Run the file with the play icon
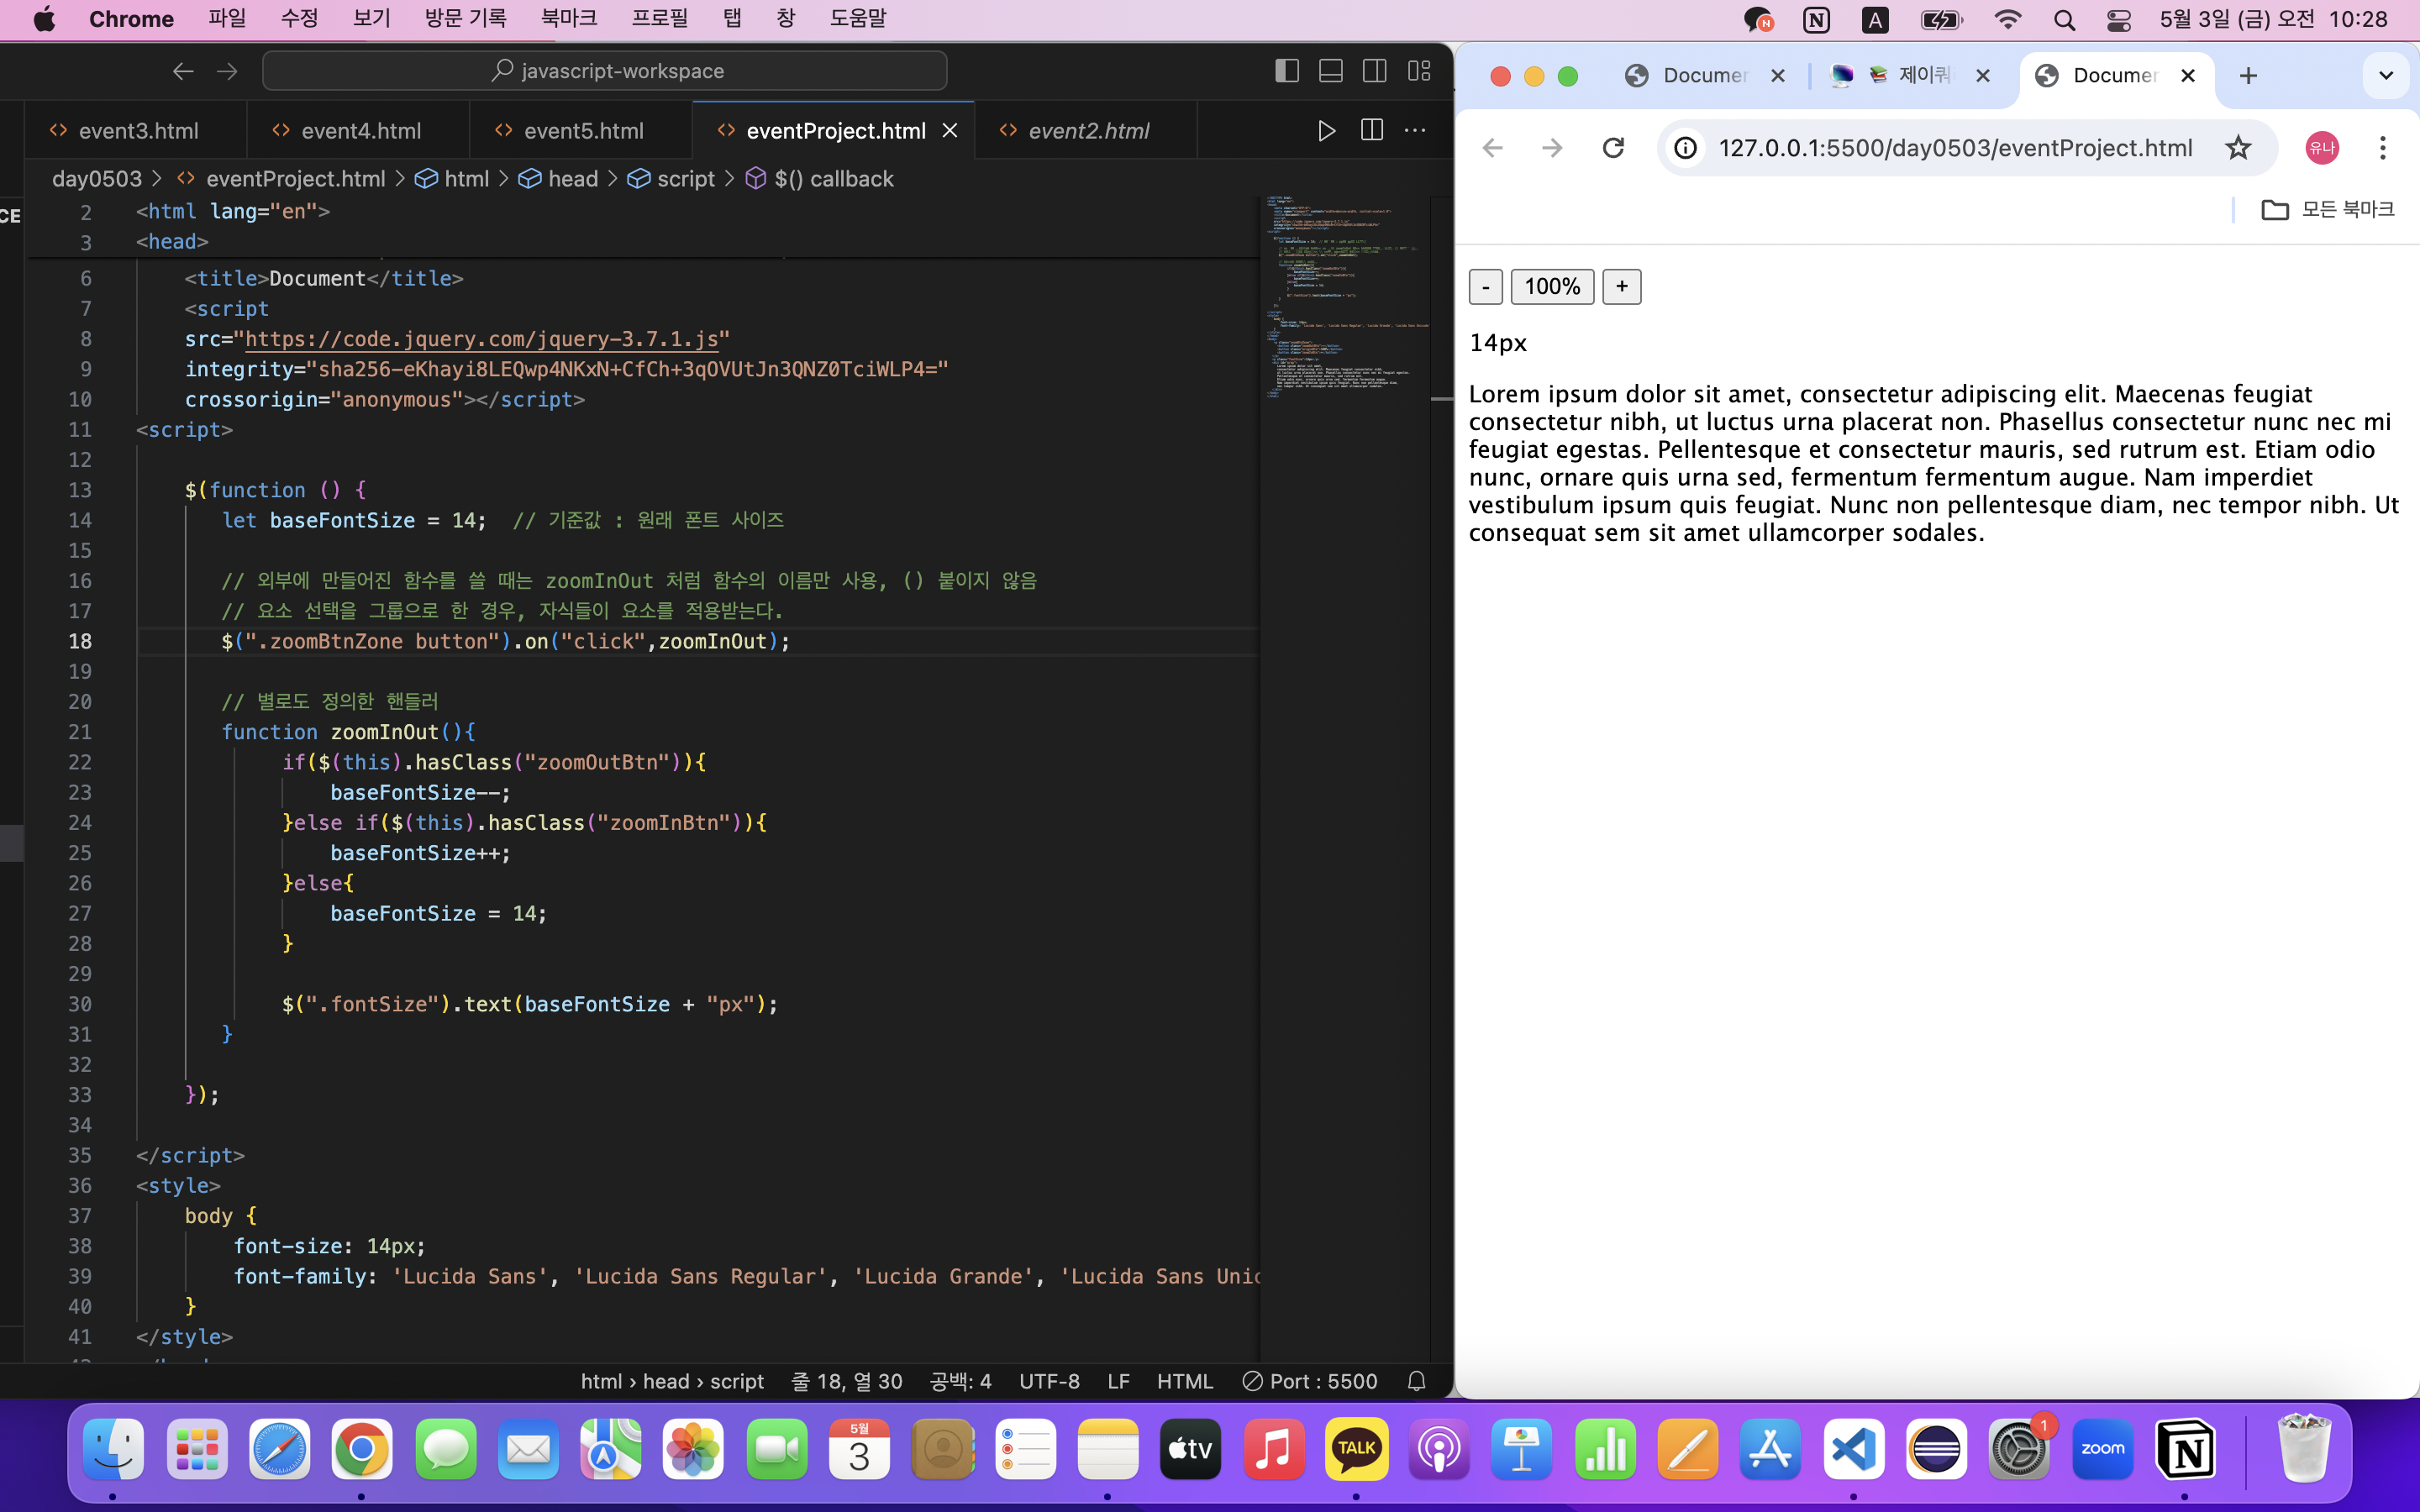 pos(1326,131)
